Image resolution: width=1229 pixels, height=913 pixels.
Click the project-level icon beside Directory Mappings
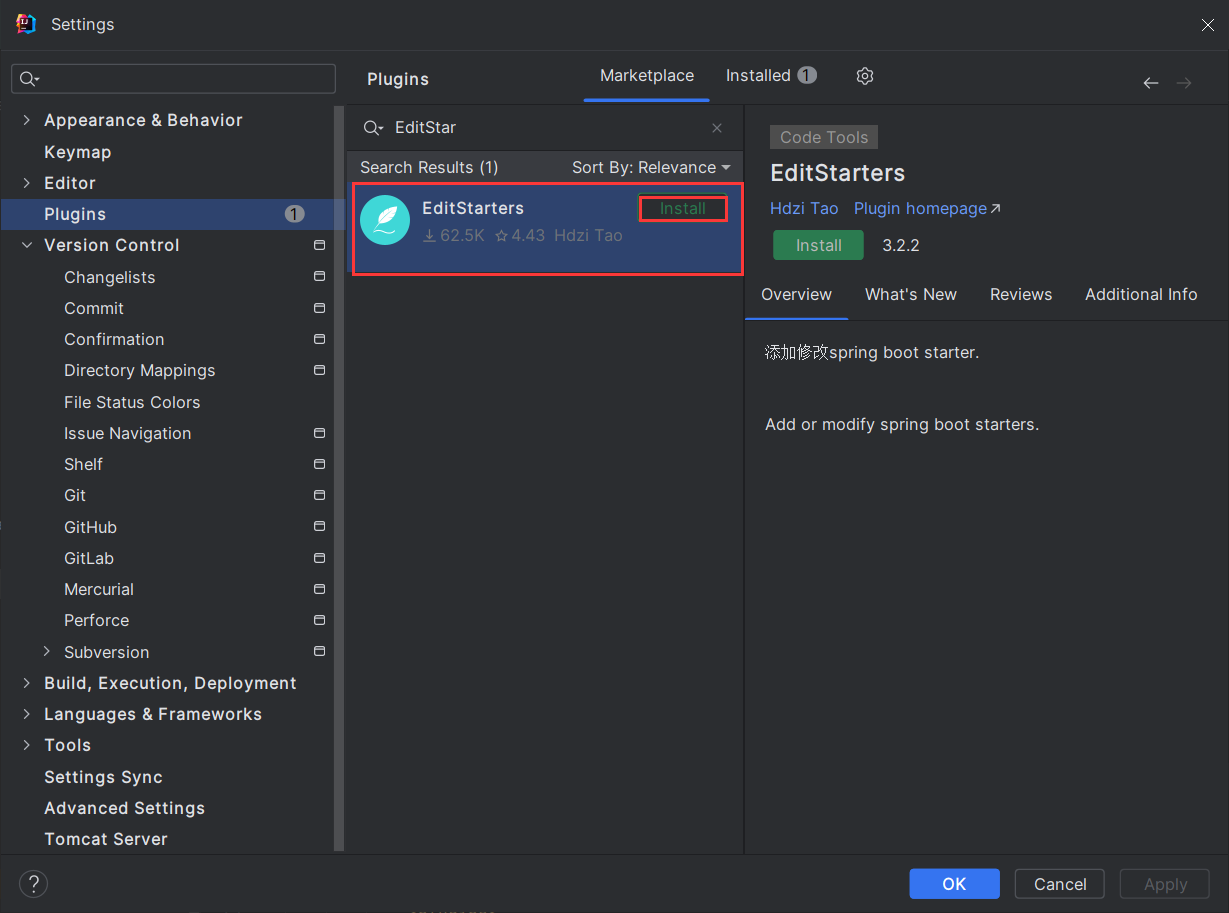pos(320,370)
